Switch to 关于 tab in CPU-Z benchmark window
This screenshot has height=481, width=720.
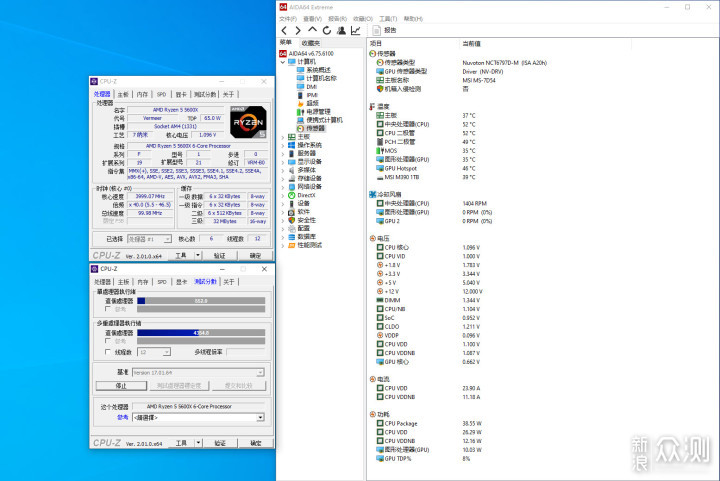coord(229,282)
